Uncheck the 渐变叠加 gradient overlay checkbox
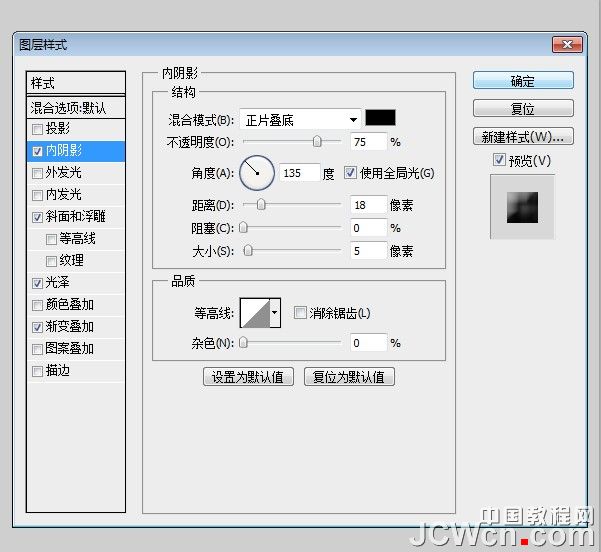The height and width of the screenshot is (552, 601). coord(37,327)
